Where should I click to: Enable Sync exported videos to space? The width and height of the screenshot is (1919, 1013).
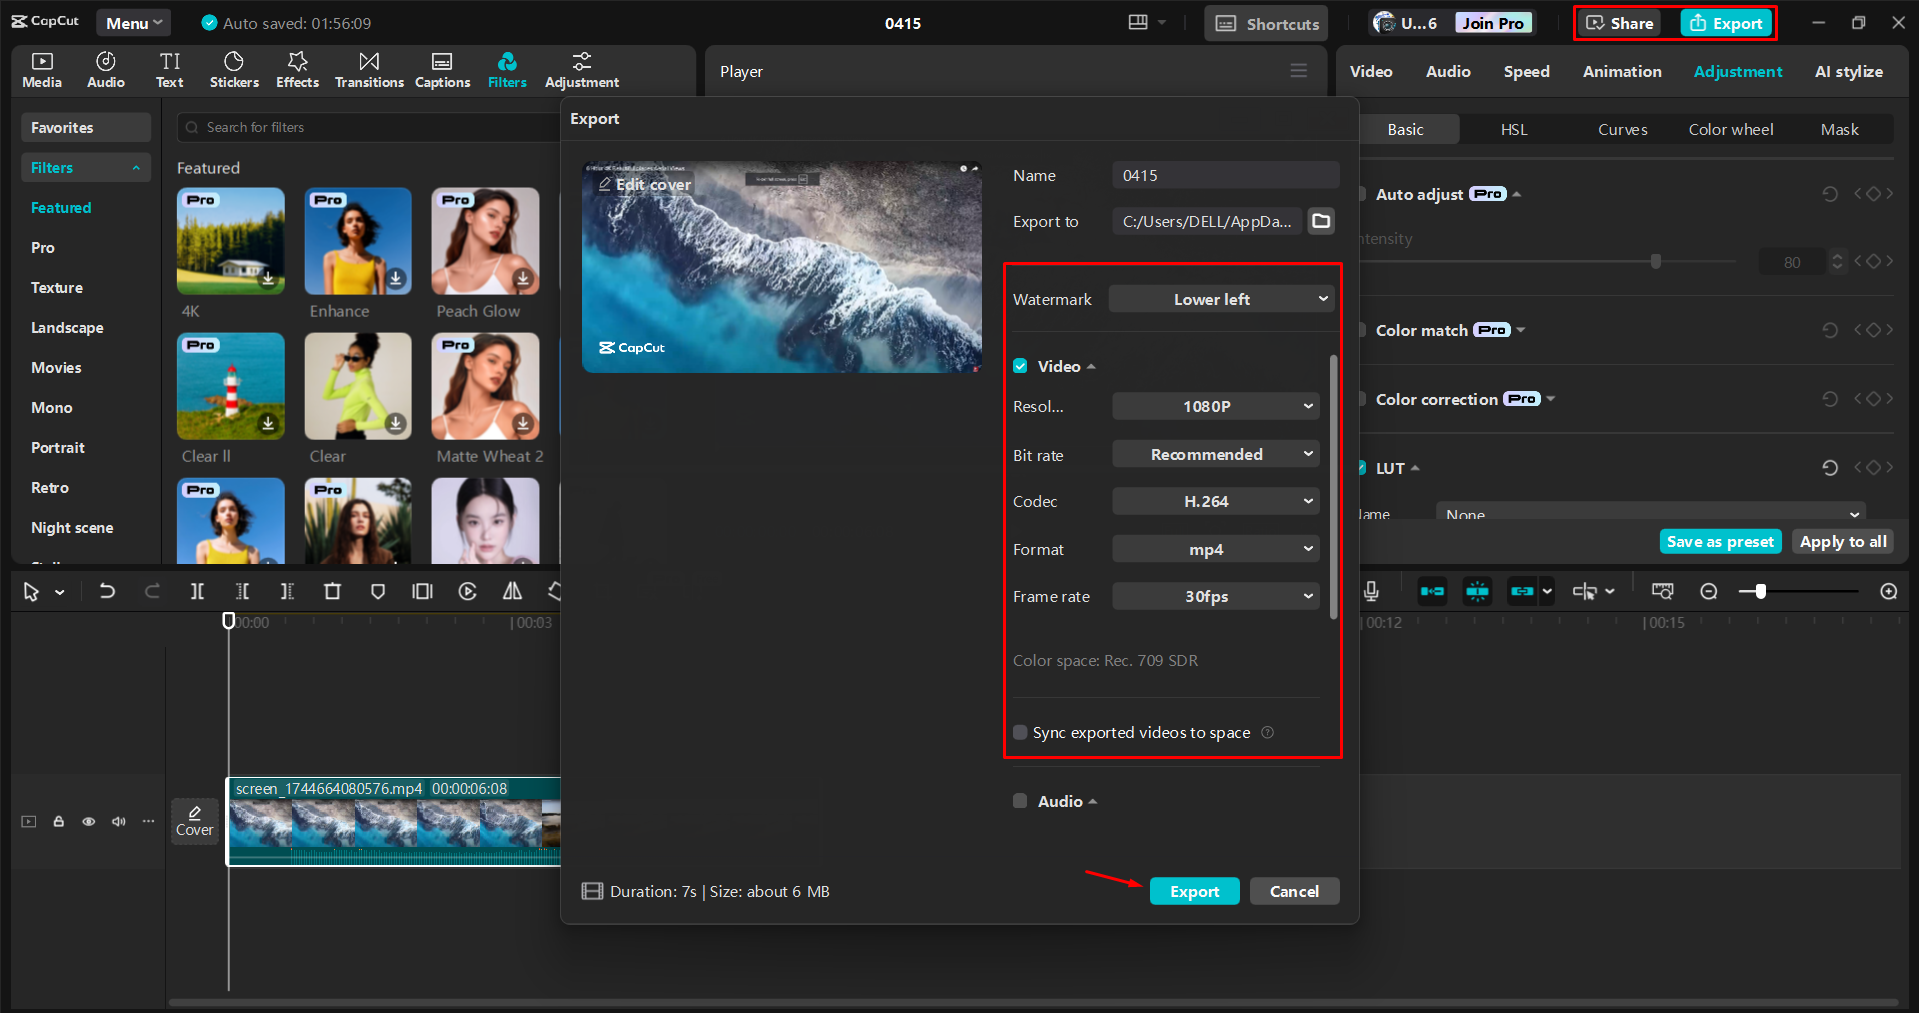(x=1020, y=732)
